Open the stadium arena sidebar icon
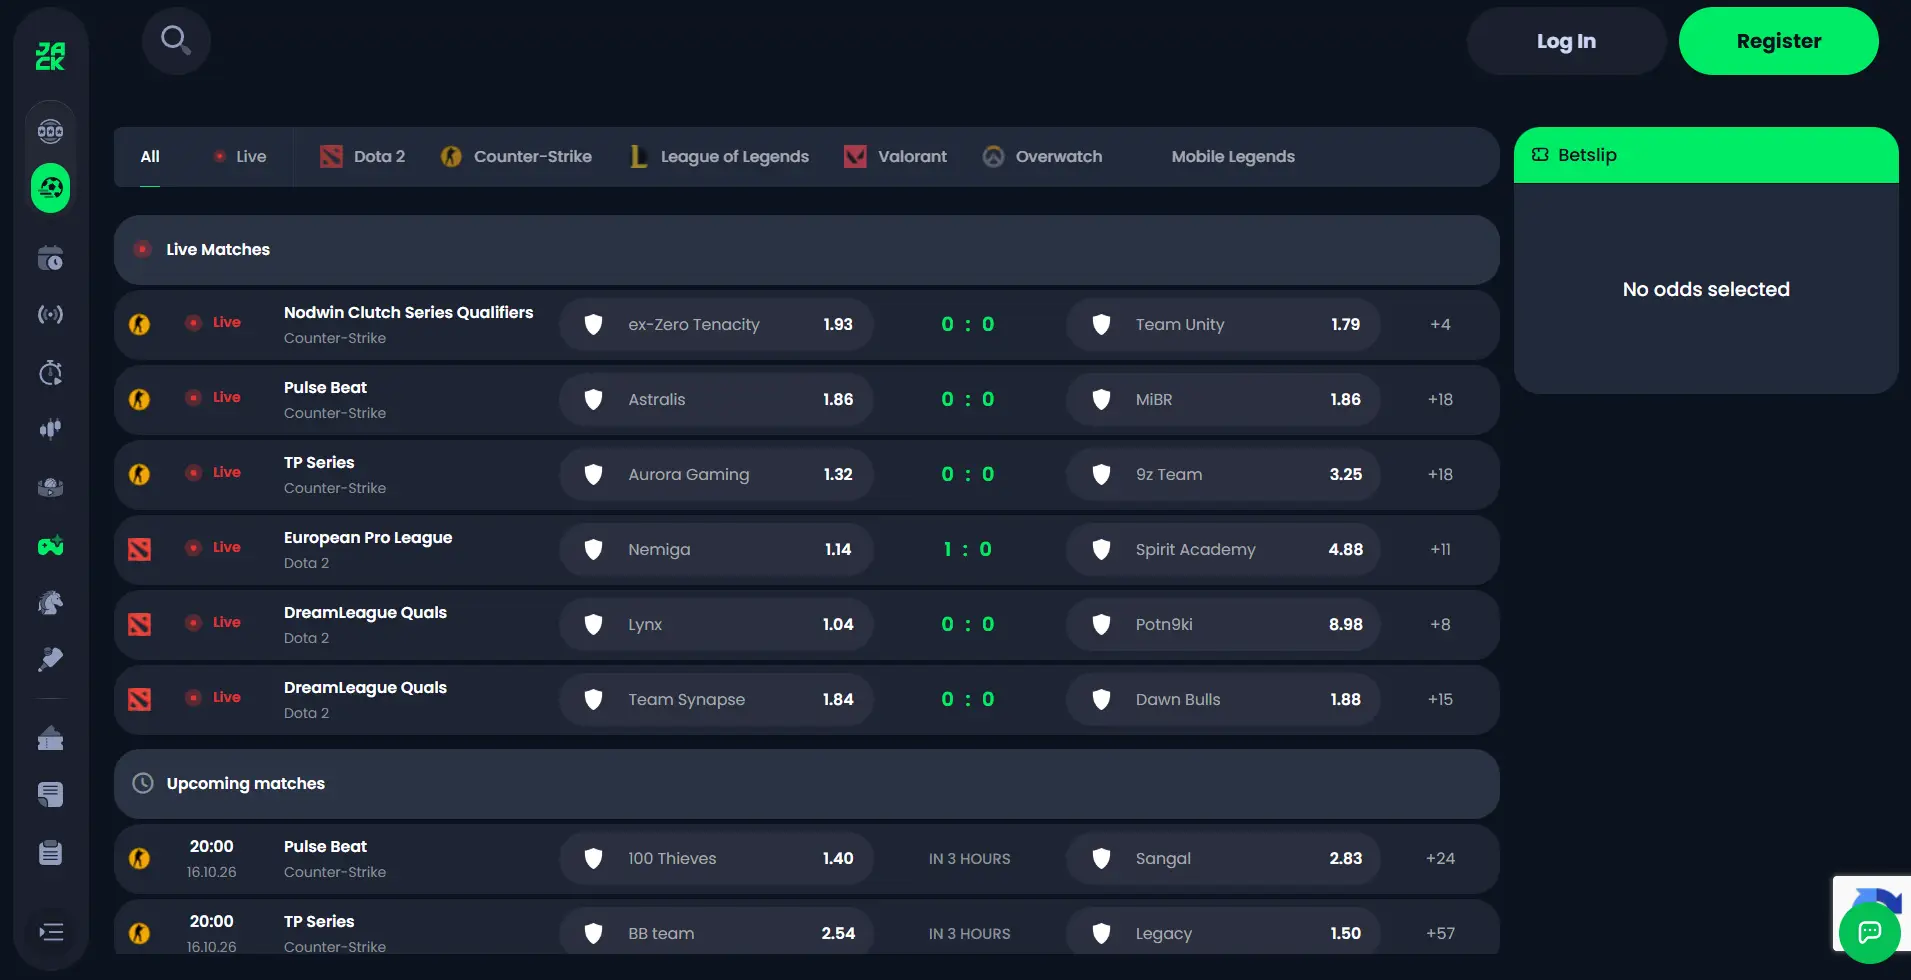 (50, 488)
